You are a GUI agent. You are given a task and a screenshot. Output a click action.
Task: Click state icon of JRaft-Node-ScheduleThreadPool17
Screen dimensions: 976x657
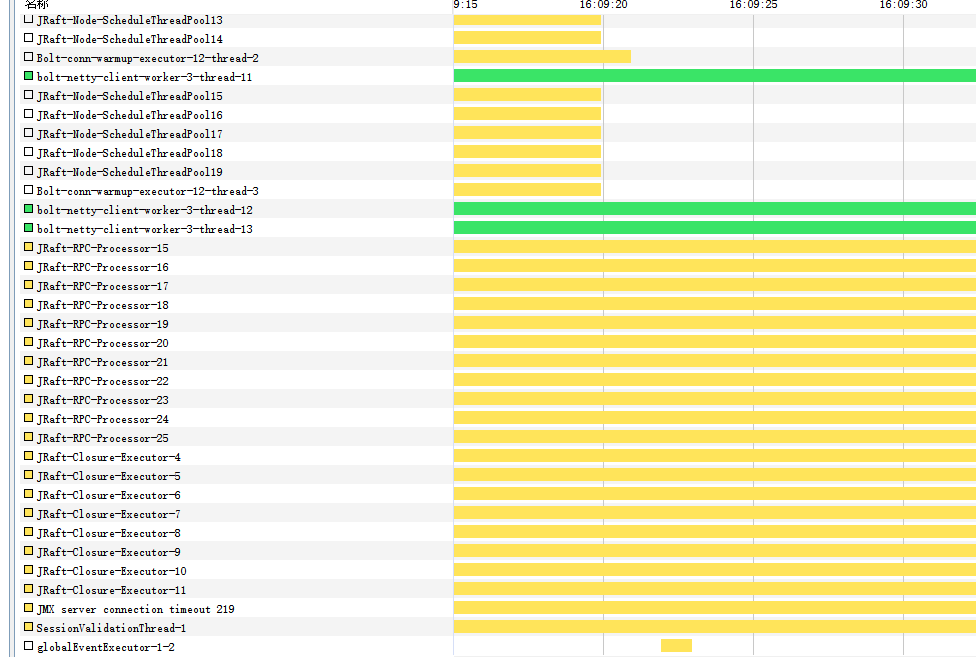tap(28, 133)
